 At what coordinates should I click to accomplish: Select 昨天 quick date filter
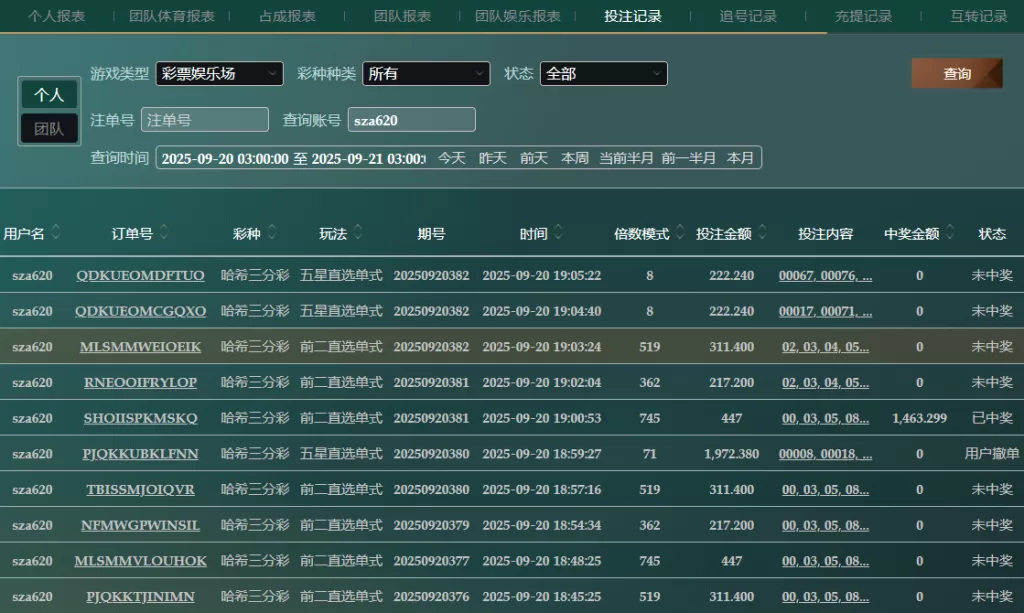click(492, 158)
